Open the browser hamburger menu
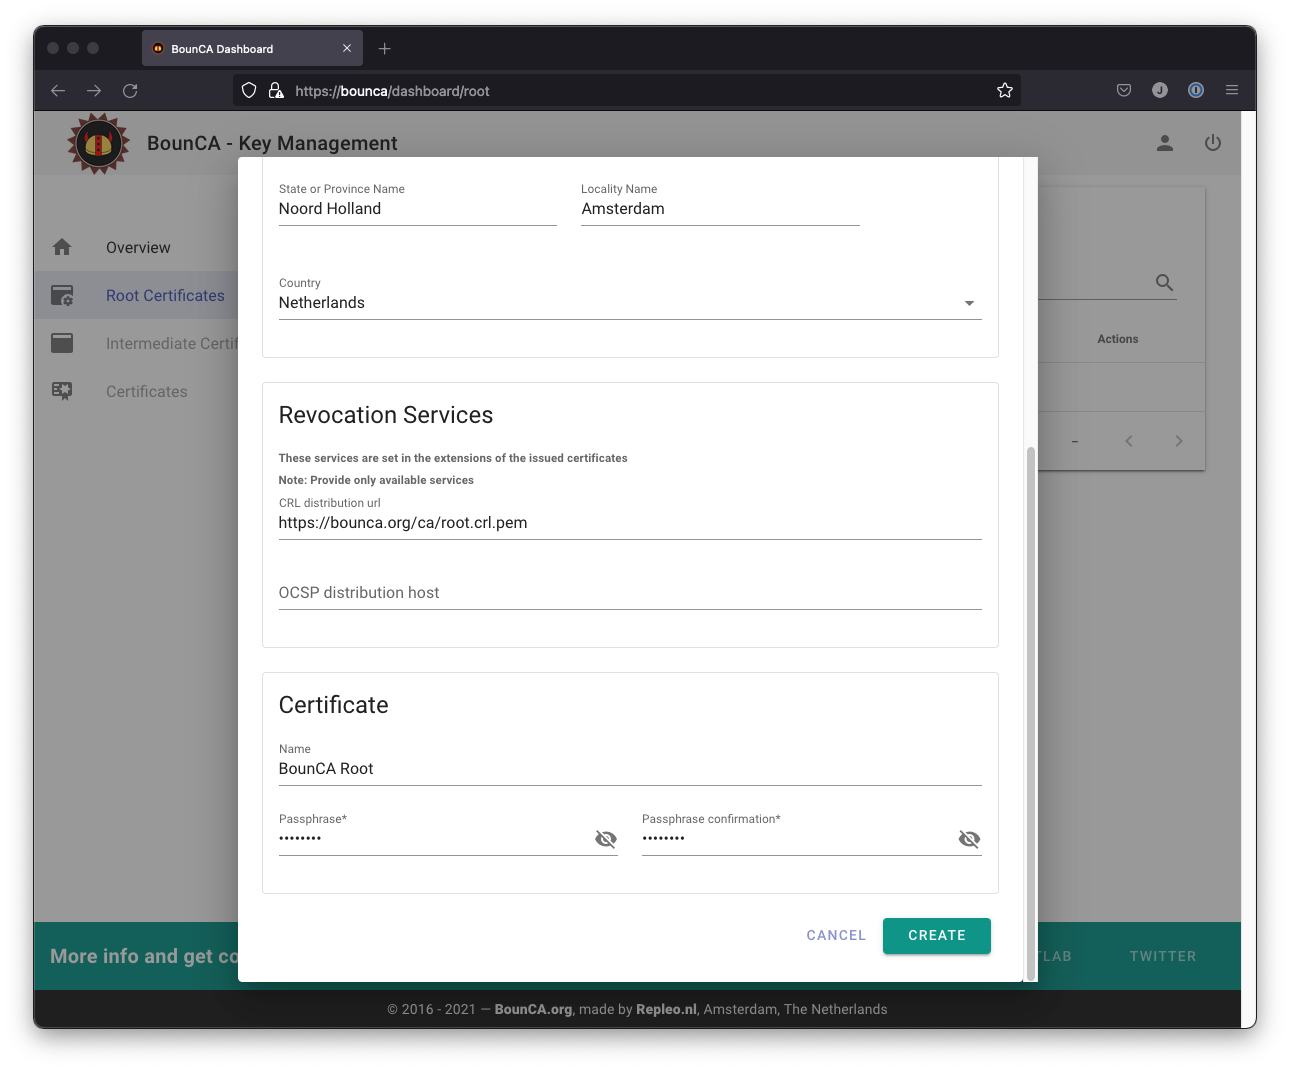Image resolution: width=1290 pixels, height=1070 pixels. (1232, 90)
